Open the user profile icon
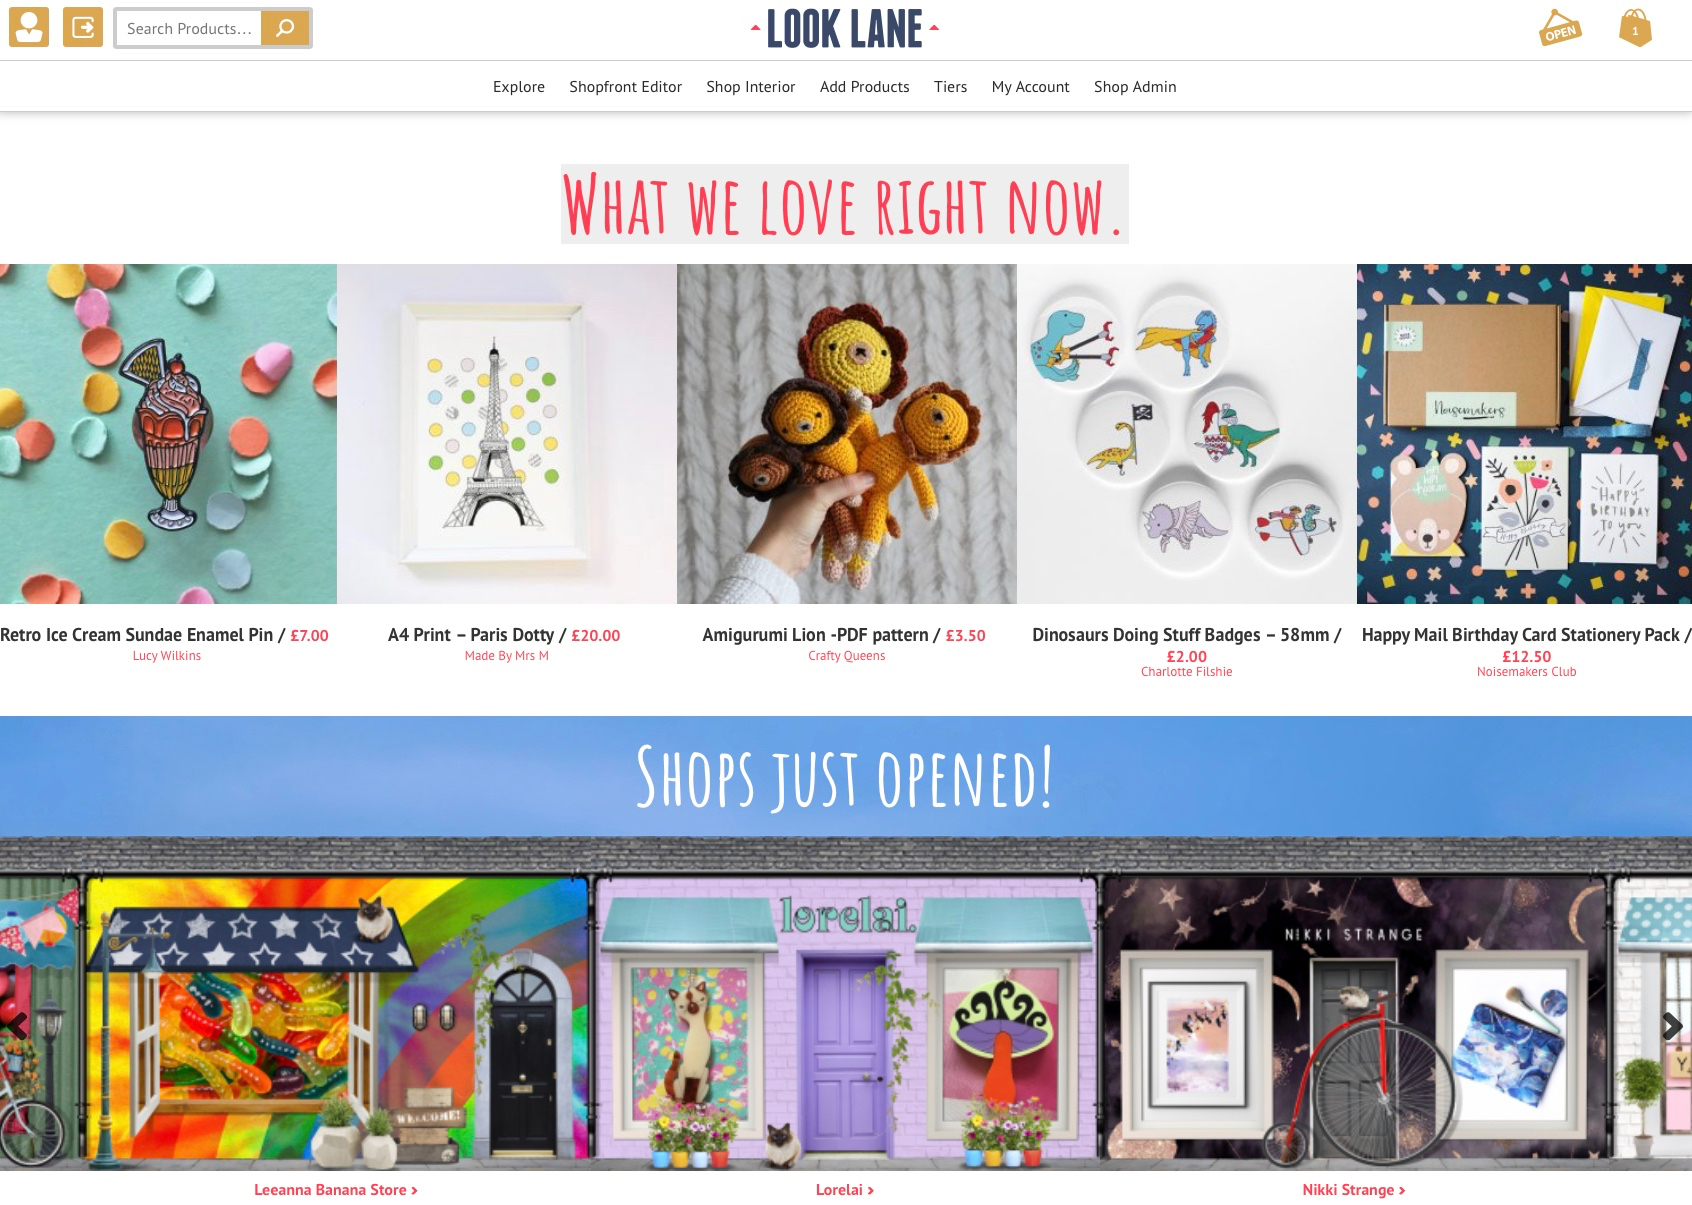This screenshot has height=1205, width=1692. (29, 27)
